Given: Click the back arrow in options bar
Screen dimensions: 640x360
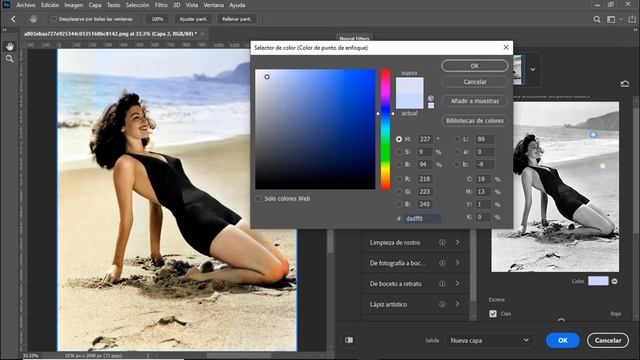Looking at the screenshot, I should pos(13,19).
